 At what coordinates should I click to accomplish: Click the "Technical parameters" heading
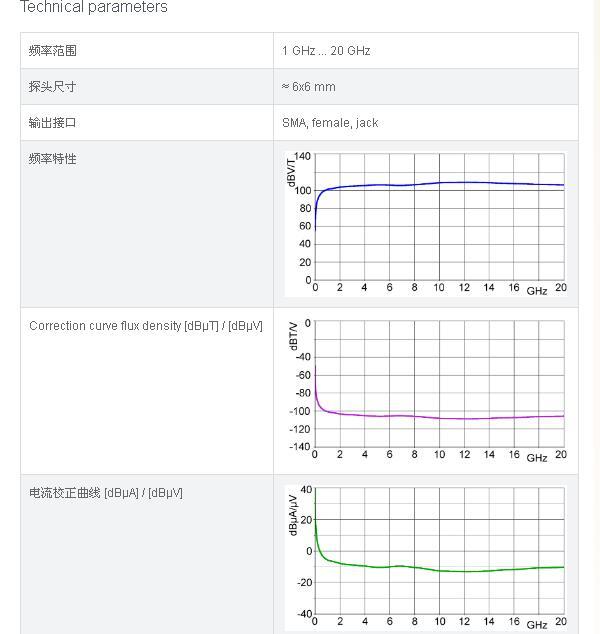(94, 8)
